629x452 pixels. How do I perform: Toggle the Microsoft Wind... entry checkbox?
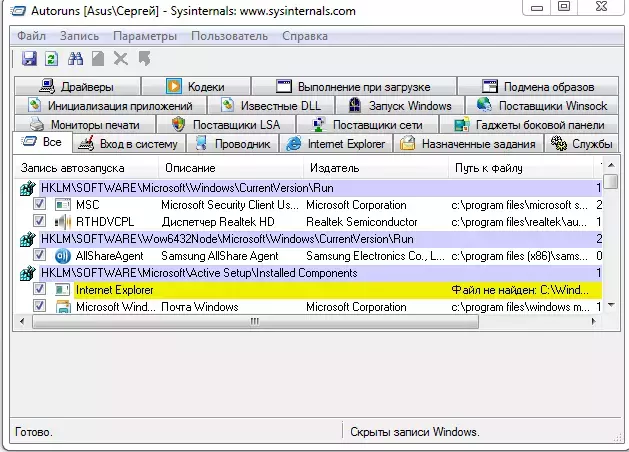click(39, 306)
